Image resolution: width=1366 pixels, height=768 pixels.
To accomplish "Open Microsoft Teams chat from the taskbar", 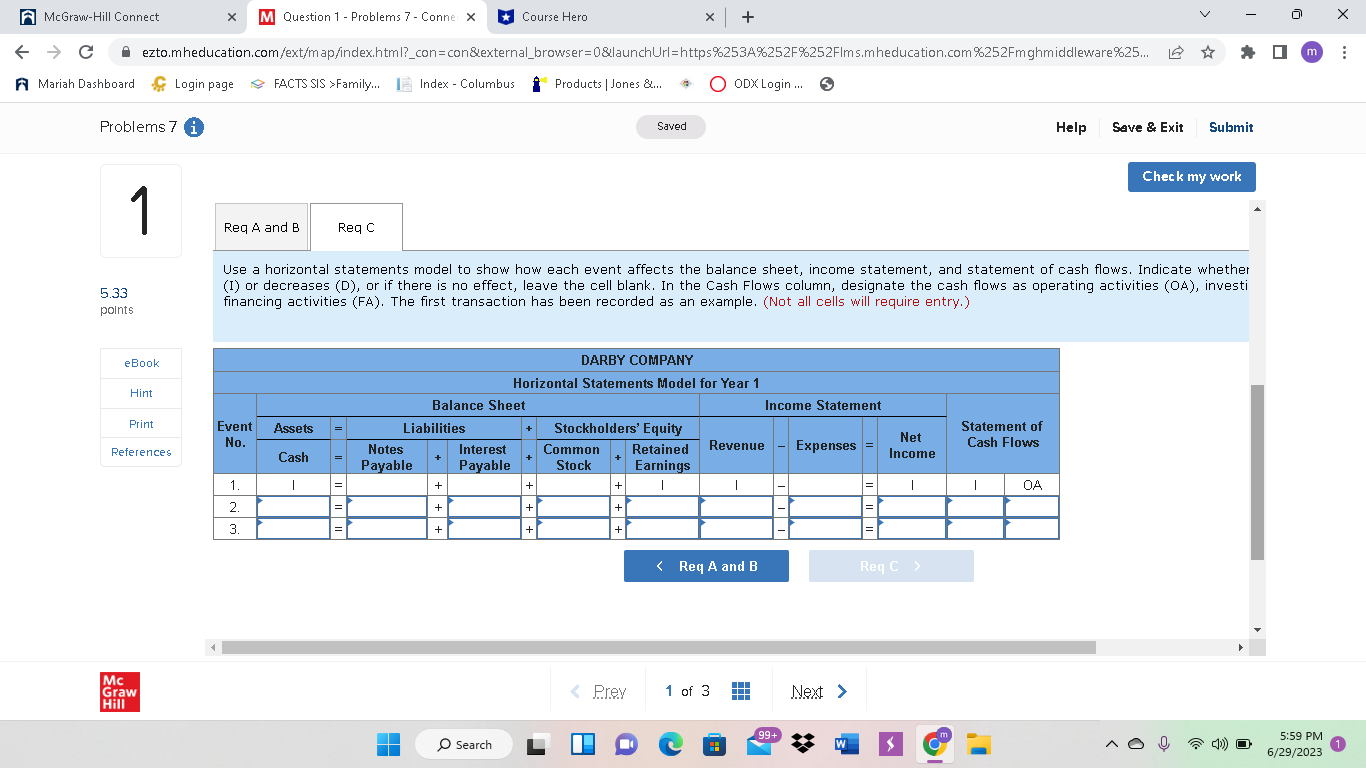I will [626, 744].
